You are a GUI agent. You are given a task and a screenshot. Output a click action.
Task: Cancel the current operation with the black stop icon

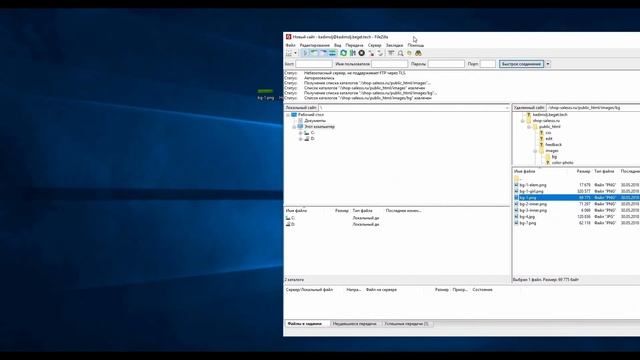(362, 53)
